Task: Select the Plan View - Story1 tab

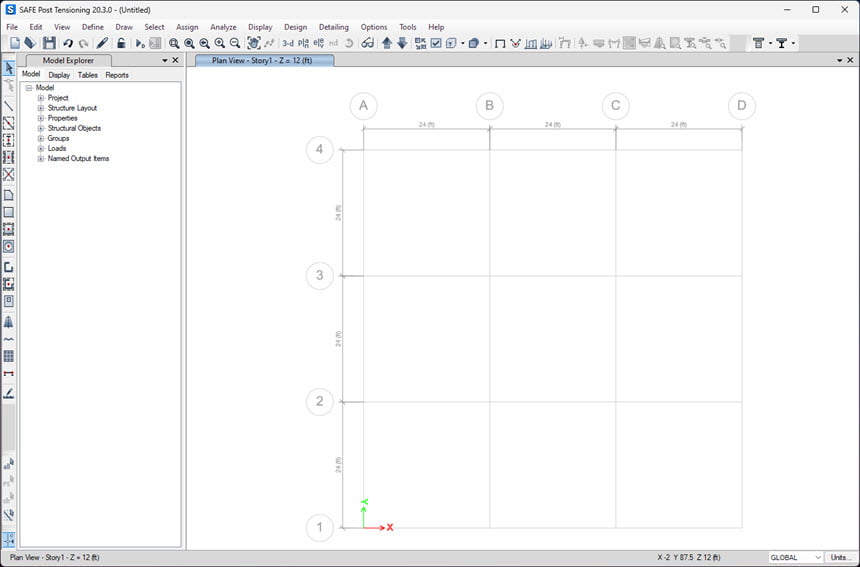Action: (262, 60)
